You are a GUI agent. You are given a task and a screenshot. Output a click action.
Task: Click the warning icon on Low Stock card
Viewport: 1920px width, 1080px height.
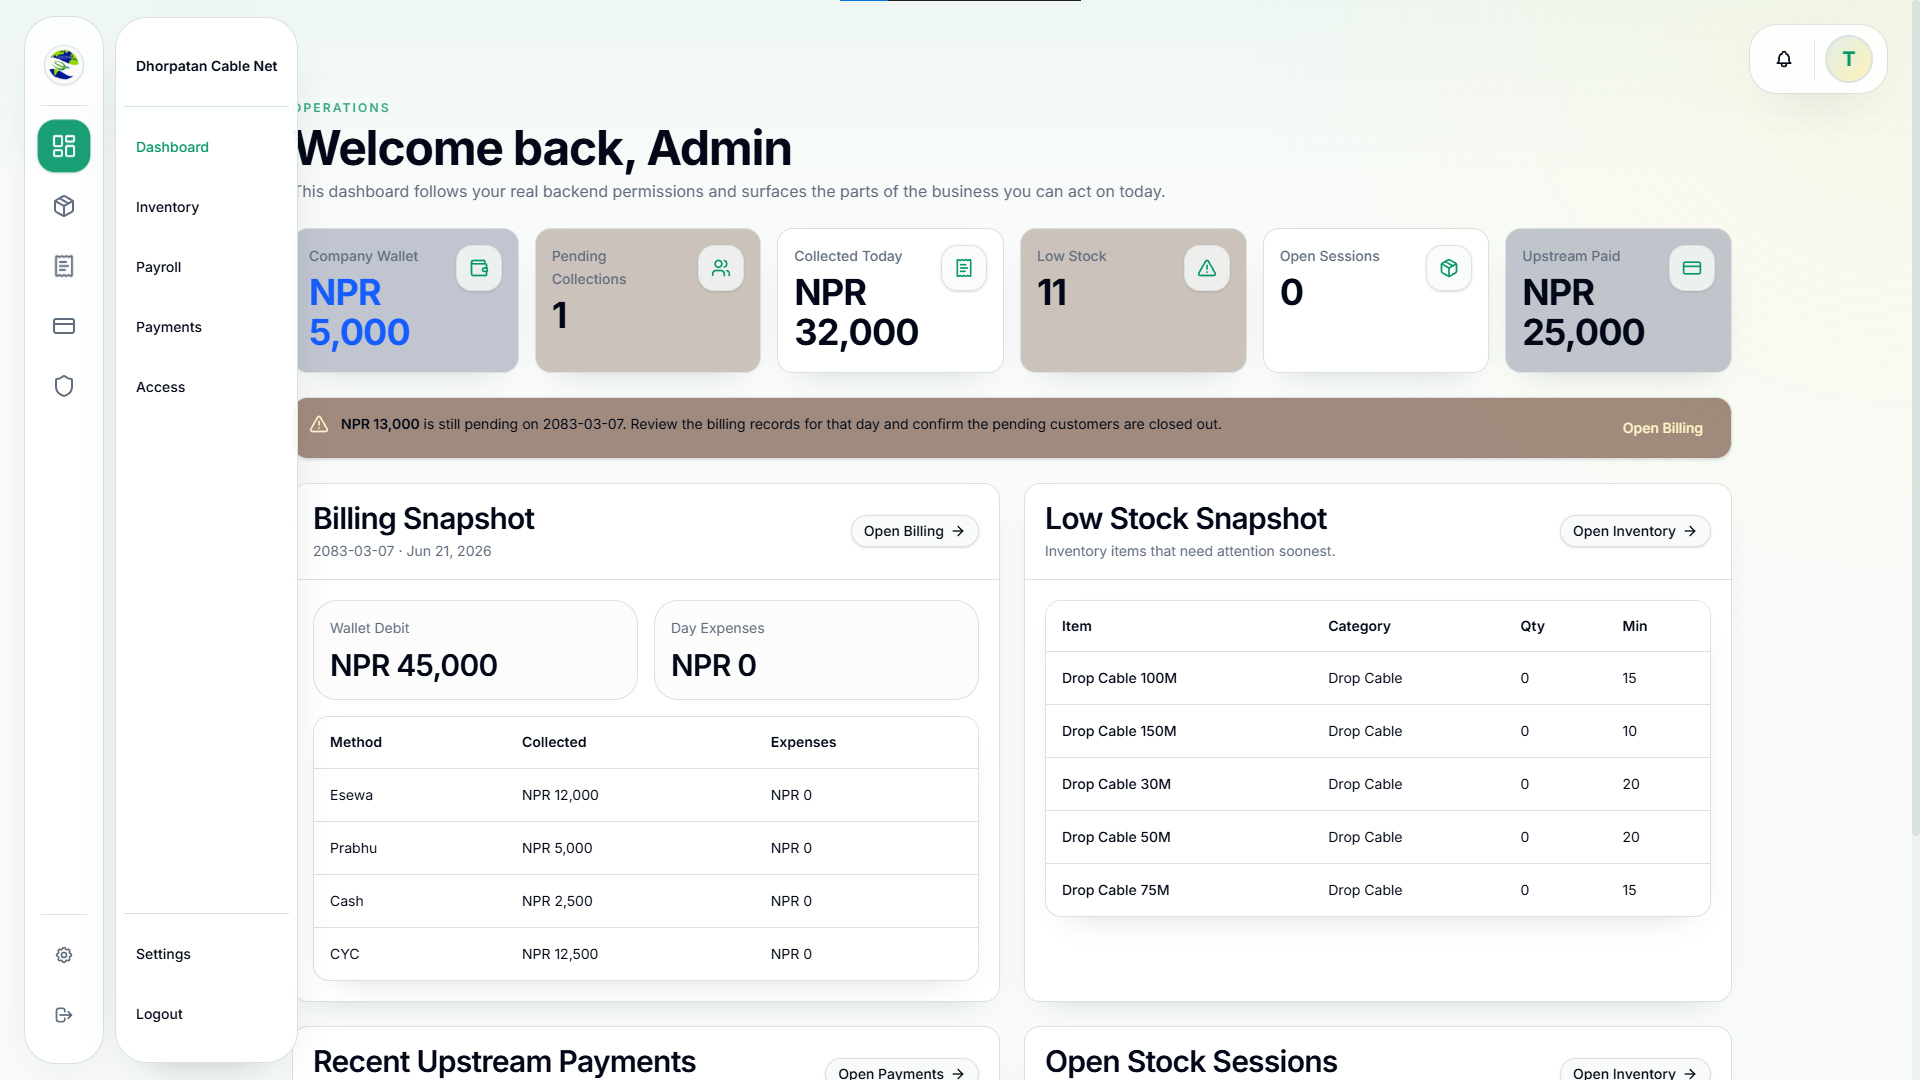point(1207,268)
